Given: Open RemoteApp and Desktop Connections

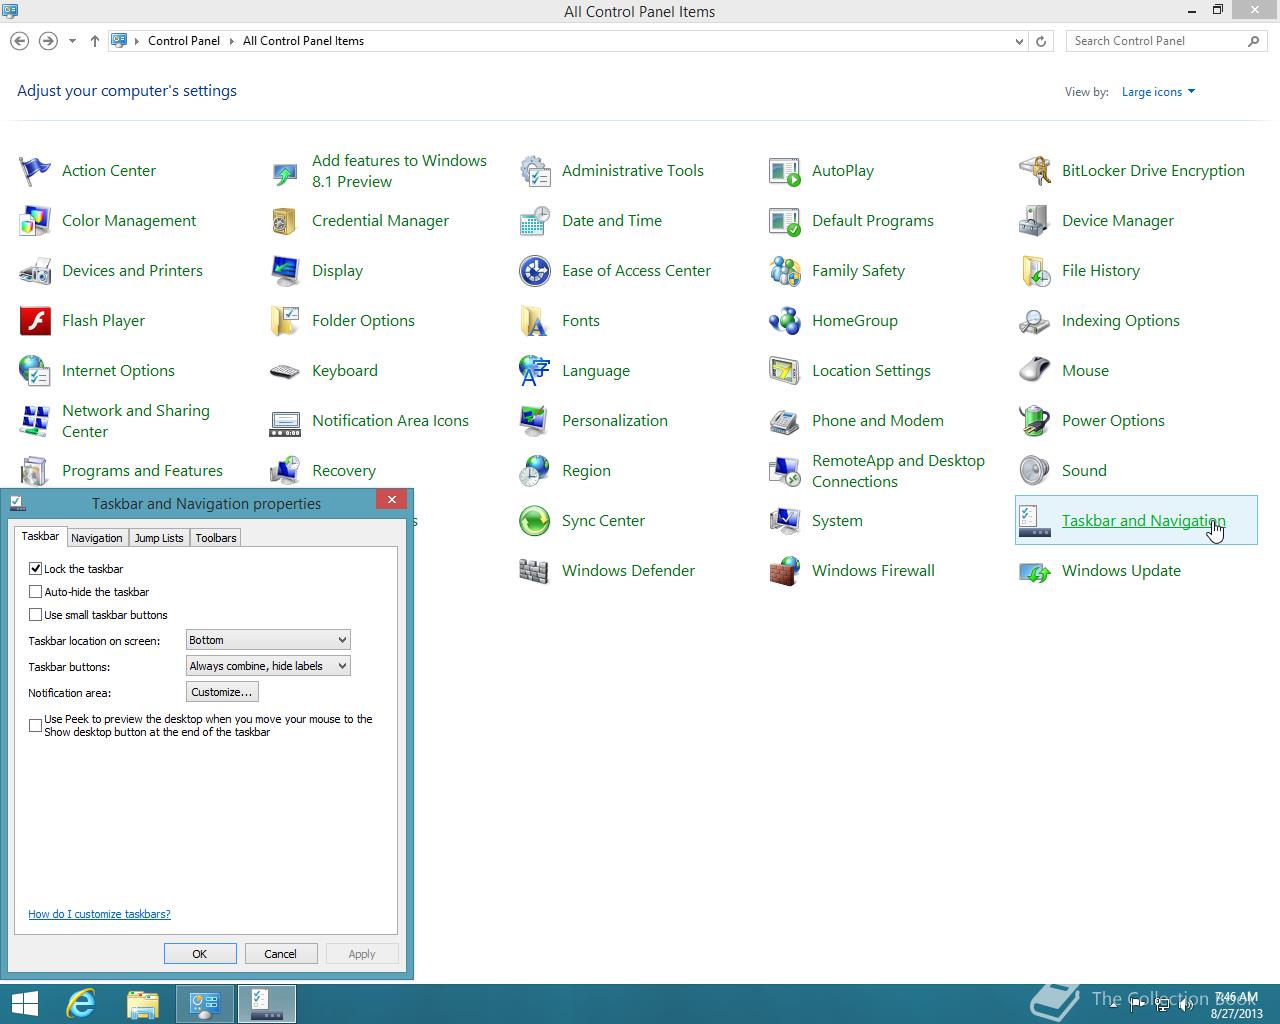Looking at the screenshot, I should coord(898,471).
